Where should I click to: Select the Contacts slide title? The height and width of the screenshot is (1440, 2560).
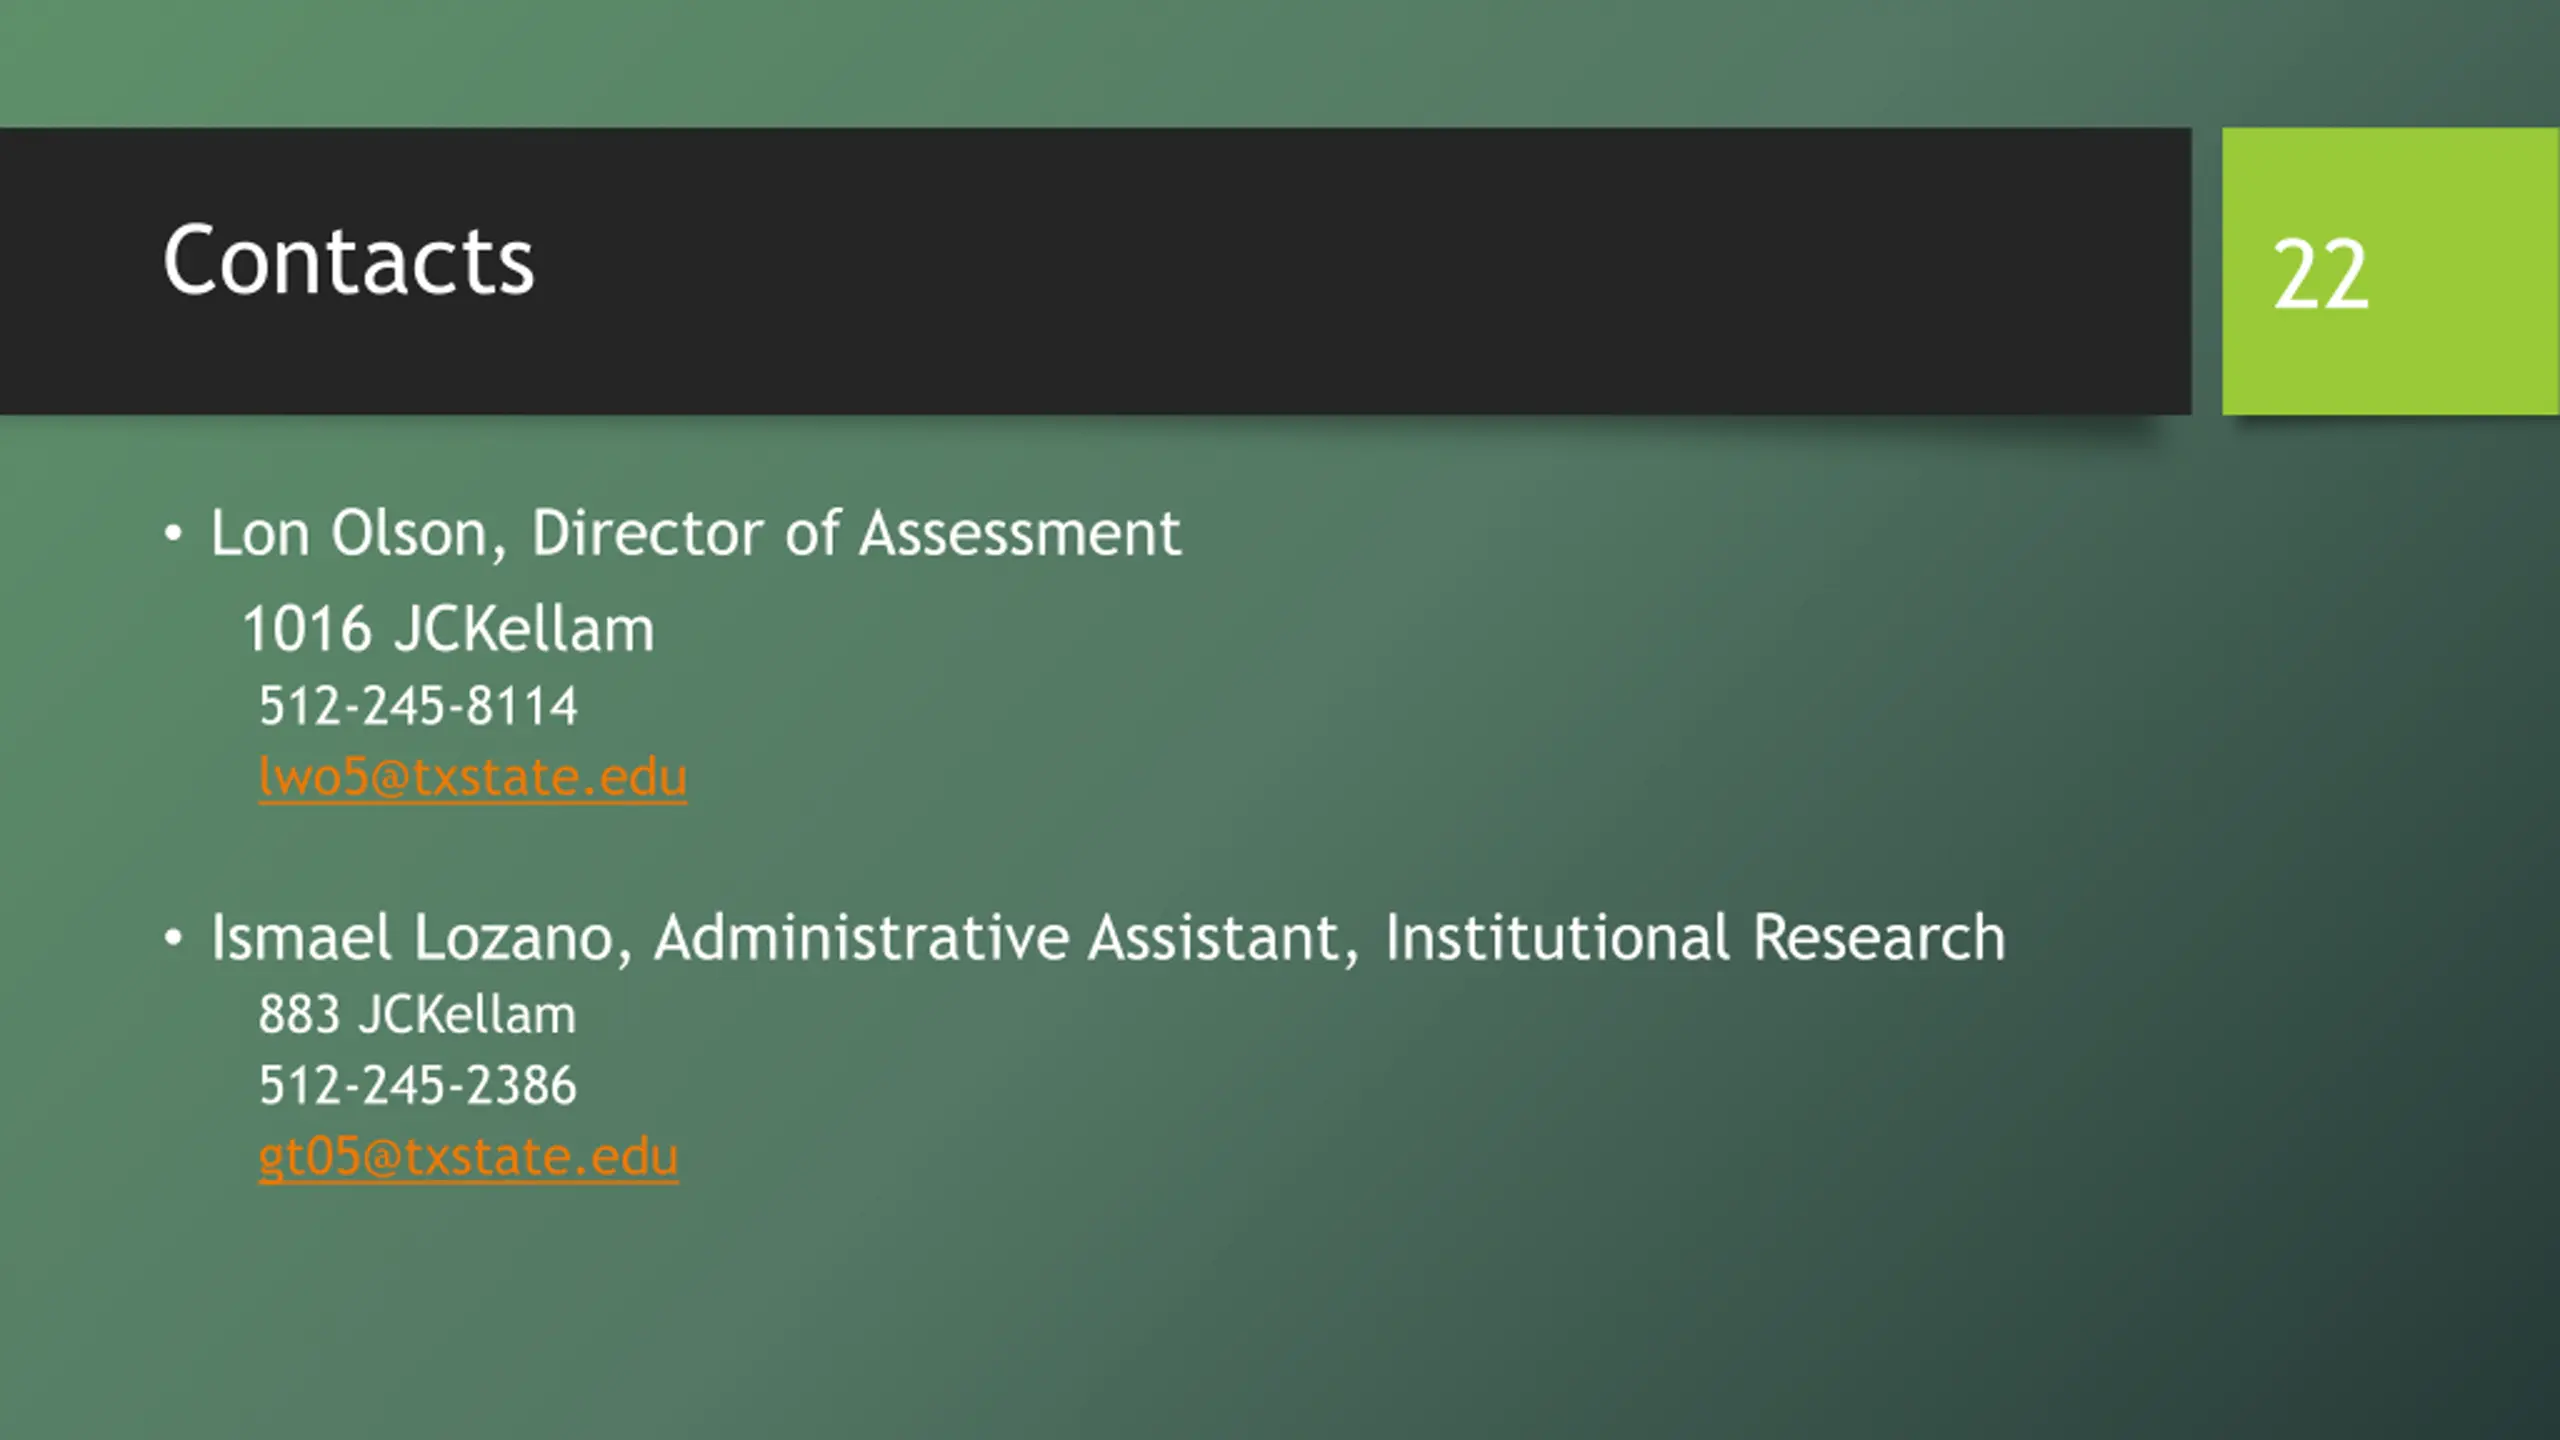tap(348, 260)
